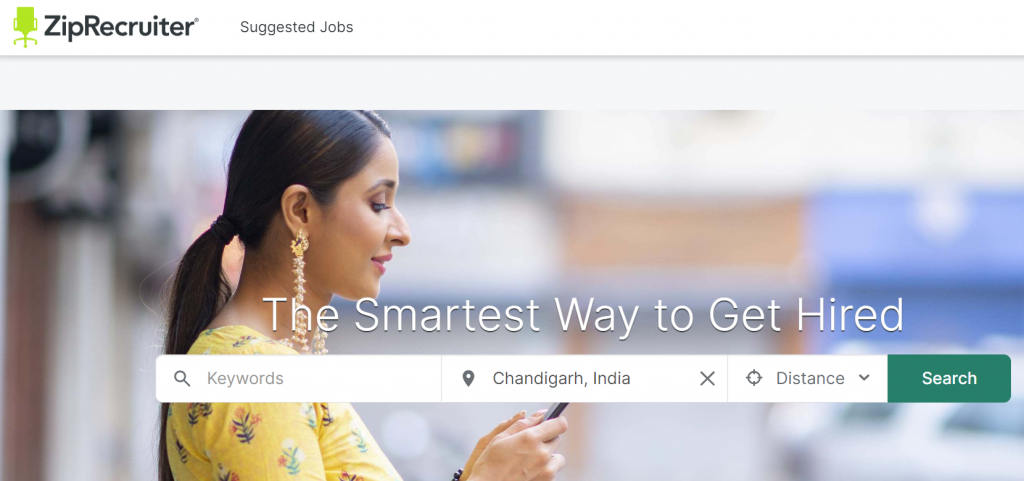Focus the Keywords search input

(x=298, y=379)
